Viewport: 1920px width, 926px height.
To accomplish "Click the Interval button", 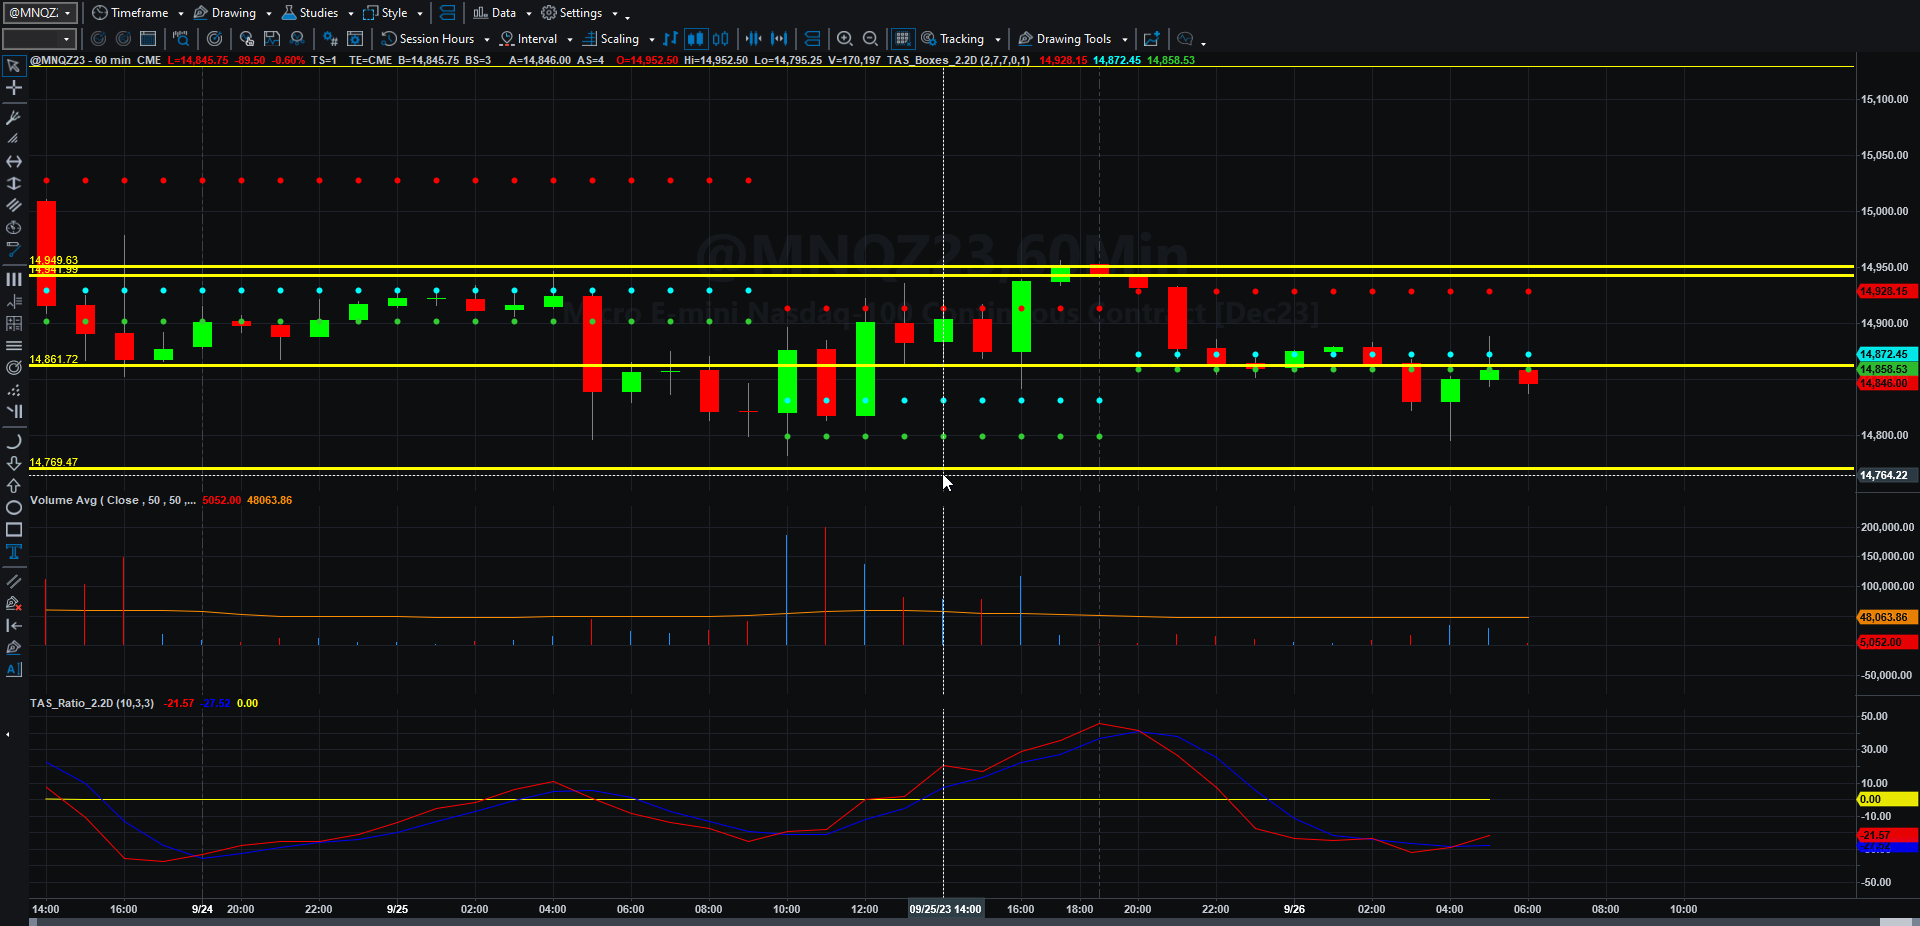I will tap(536, 39).
